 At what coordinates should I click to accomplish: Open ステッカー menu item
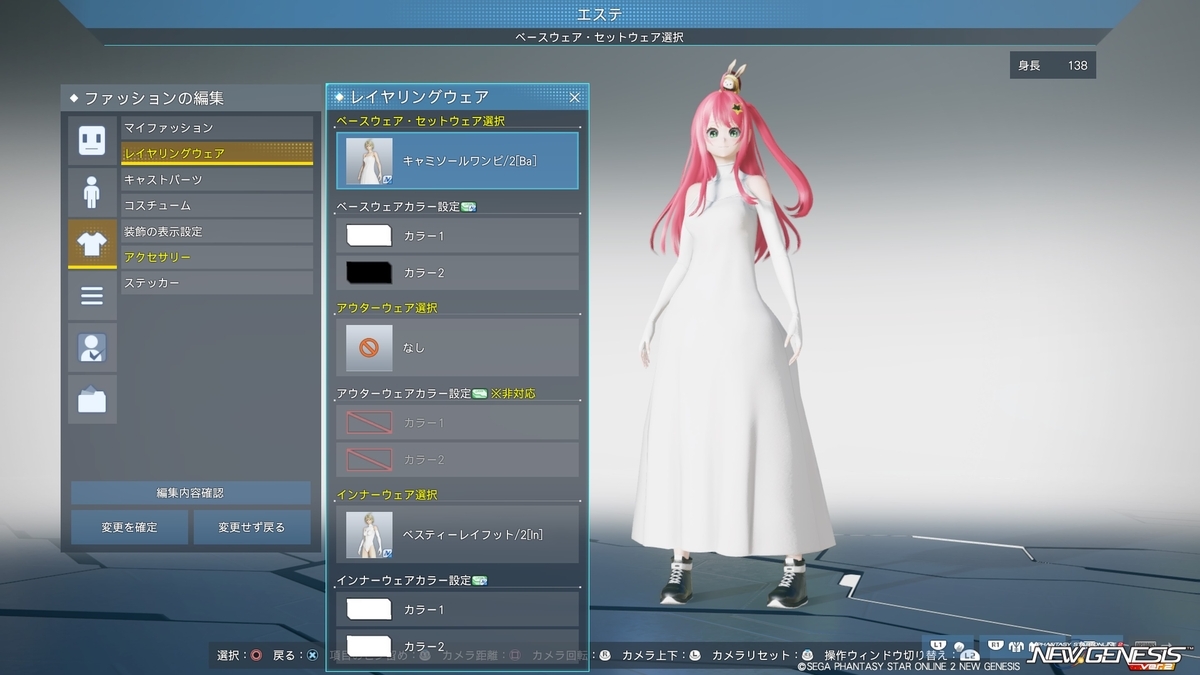217,284
